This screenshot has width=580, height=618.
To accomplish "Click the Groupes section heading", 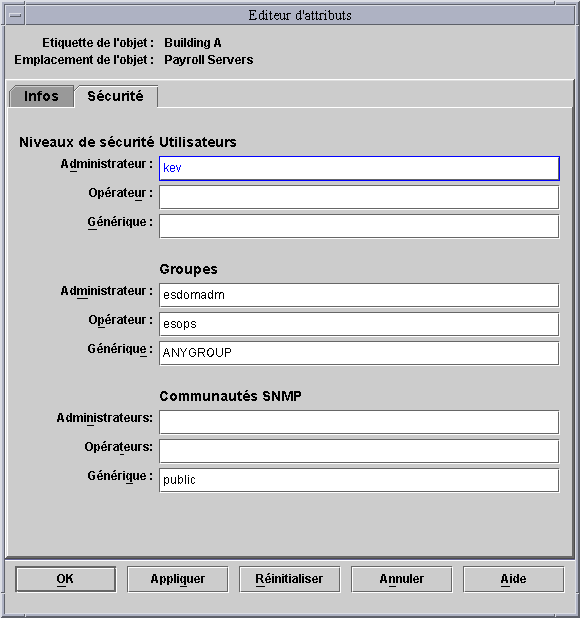I will pos(188,269).
